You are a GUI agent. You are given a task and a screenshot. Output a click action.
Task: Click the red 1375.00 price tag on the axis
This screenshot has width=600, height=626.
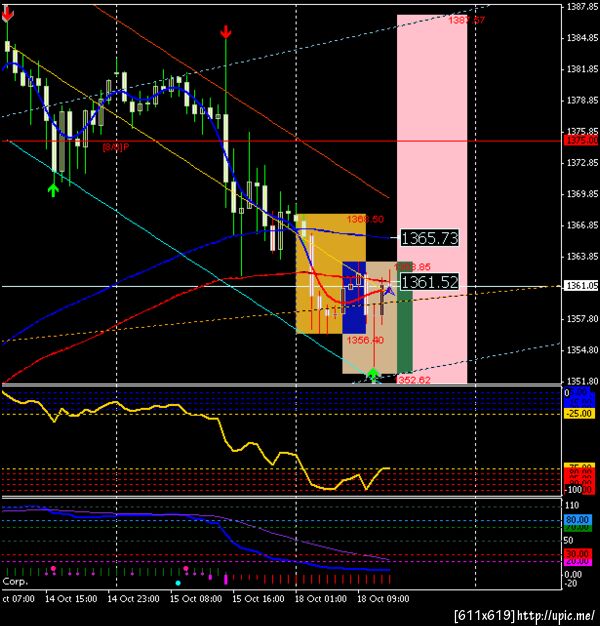582,141
